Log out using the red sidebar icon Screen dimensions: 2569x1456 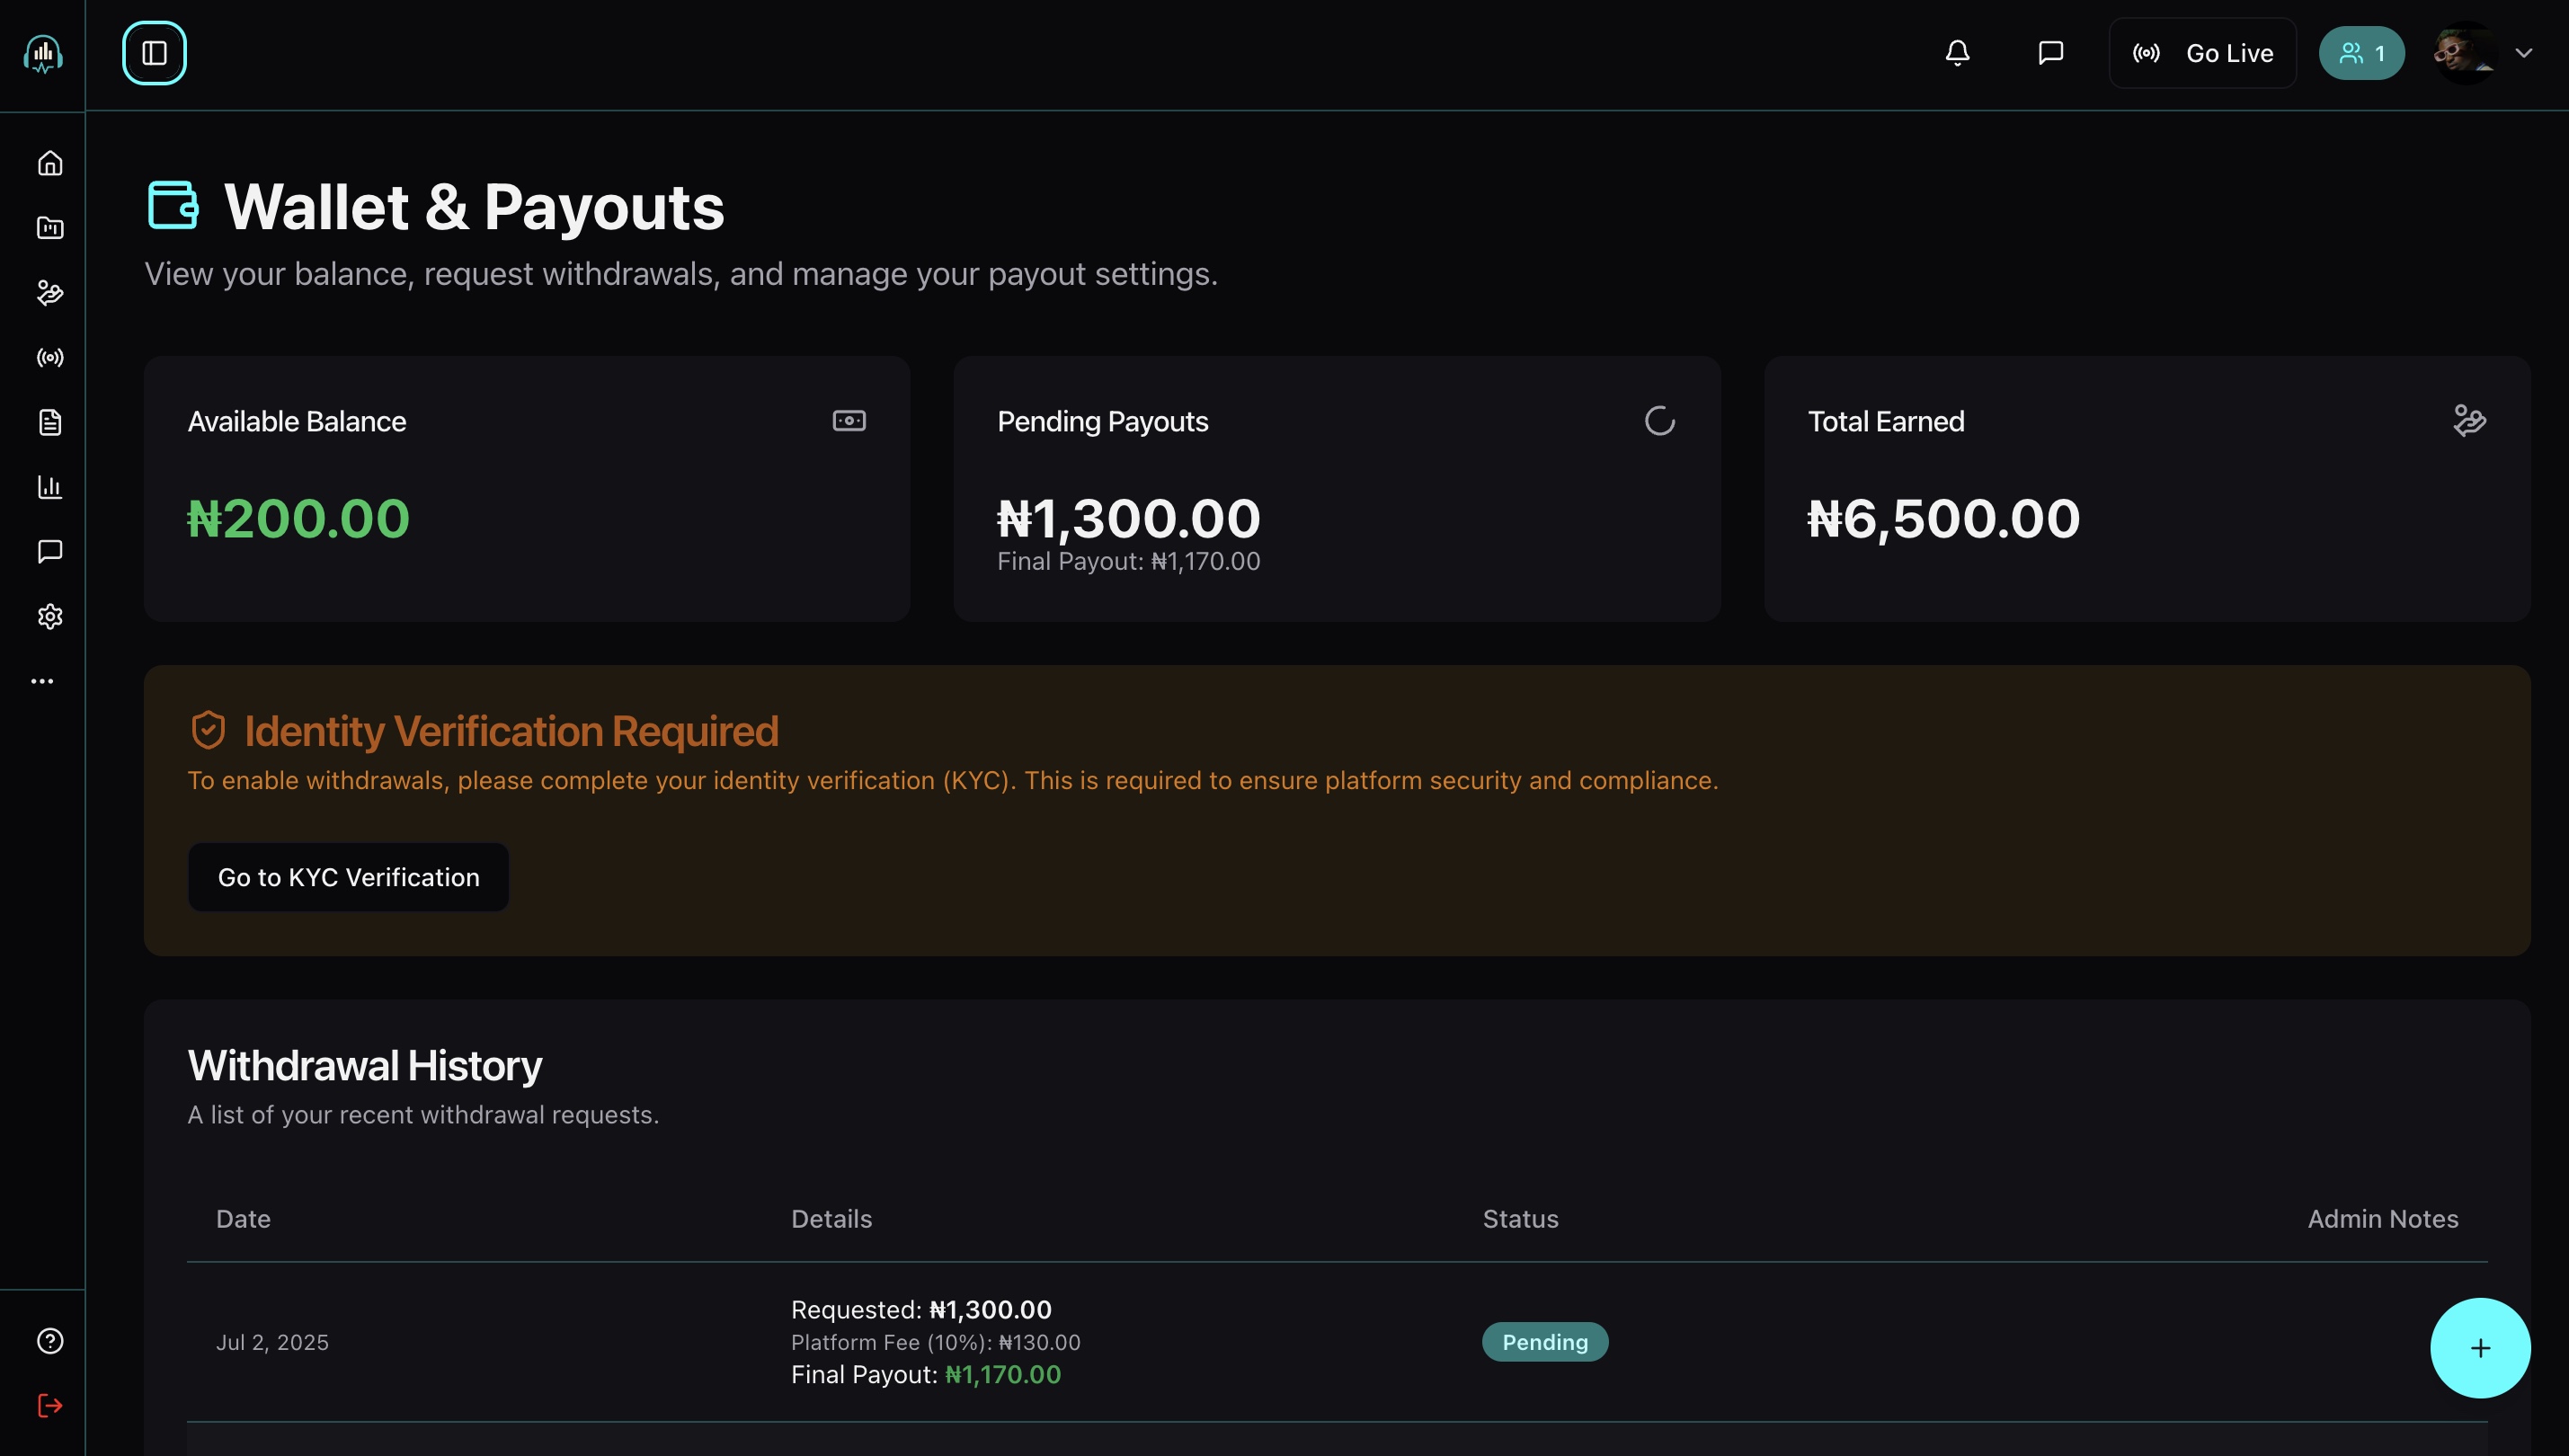tap(49, 1405)
